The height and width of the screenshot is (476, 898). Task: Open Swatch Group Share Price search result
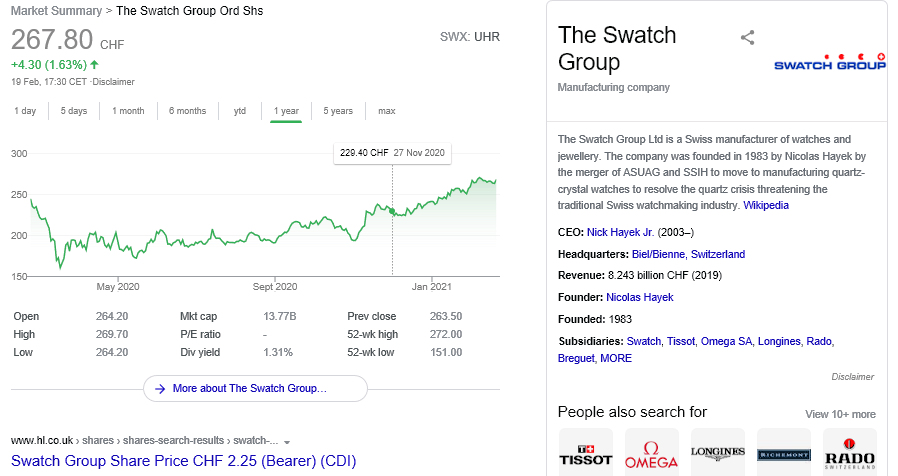(x=183, y=462)
